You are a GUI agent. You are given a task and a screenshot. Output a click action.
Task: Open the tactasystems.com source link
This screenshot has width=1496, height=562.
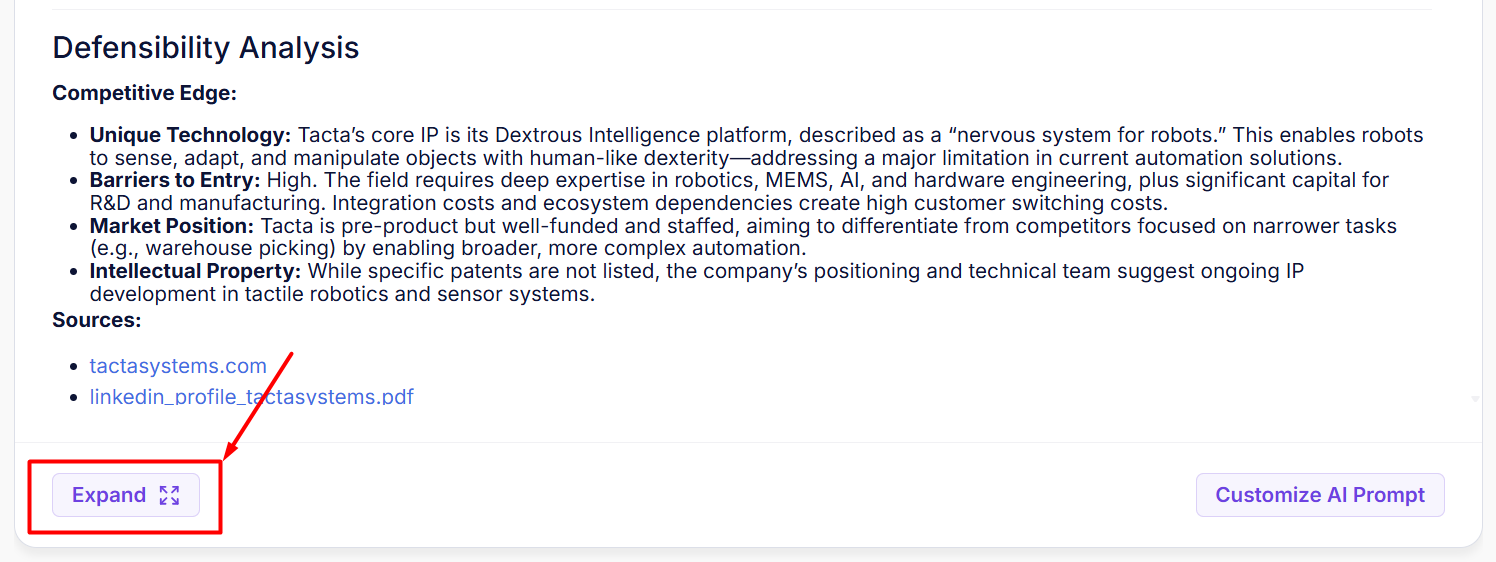click(178, 366)
